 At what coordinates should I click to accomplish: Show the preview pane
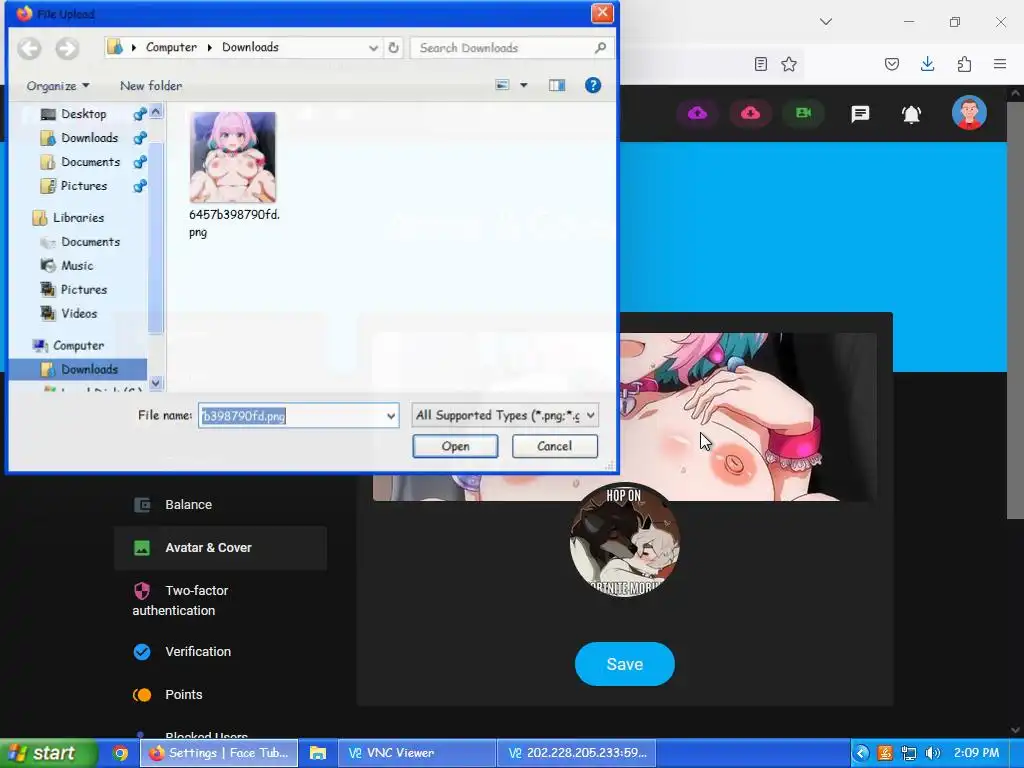pos(557,85)
